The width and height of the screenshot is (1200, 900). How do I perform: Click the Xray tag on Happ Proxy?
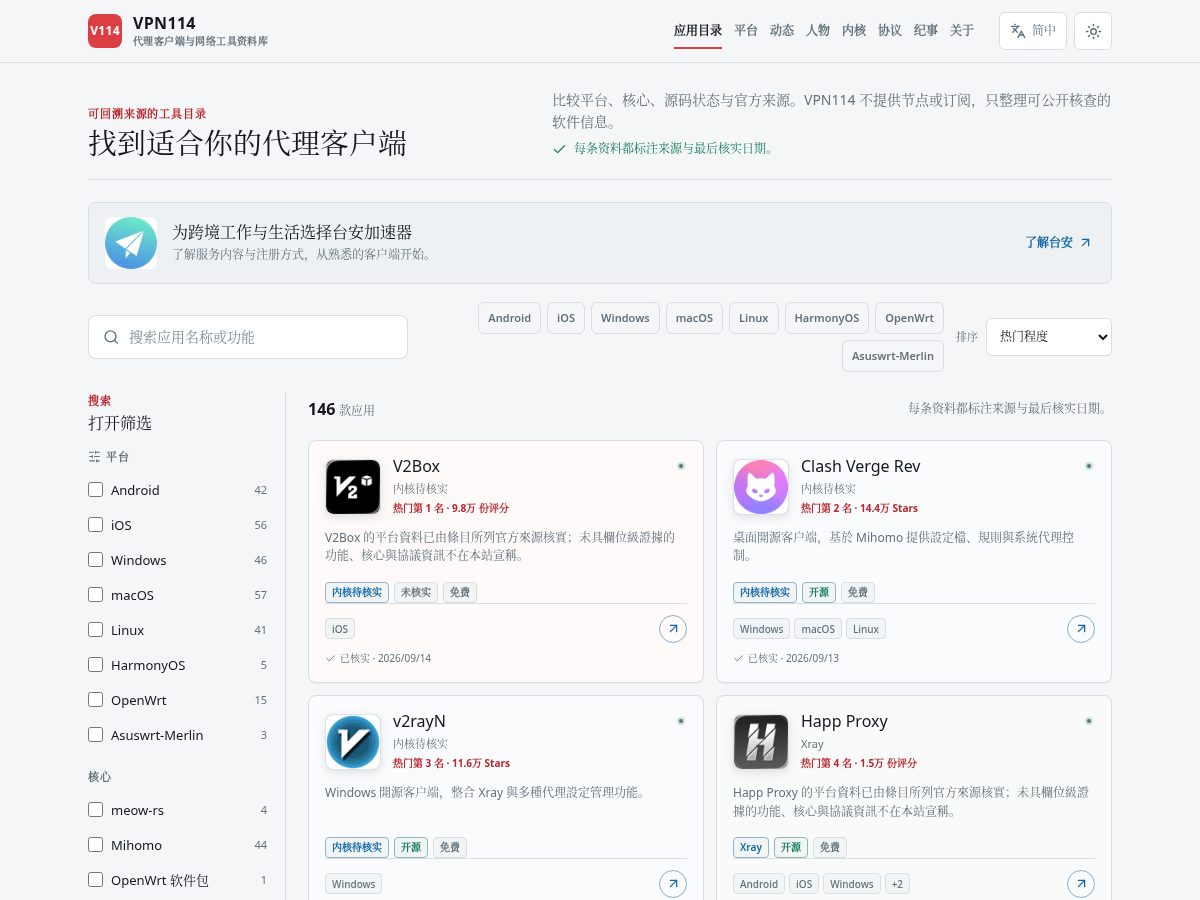coord(751,847)
